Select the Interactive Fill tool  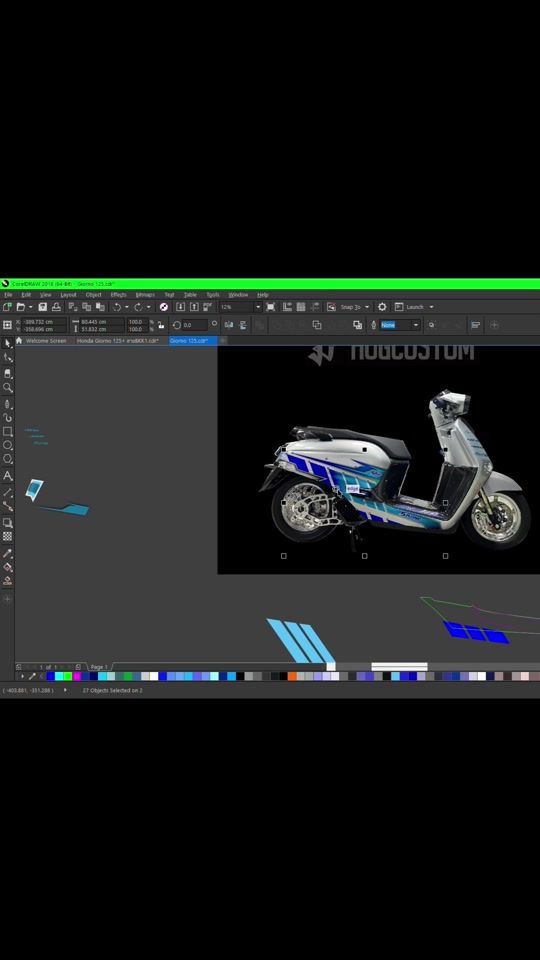pos(8,567)
